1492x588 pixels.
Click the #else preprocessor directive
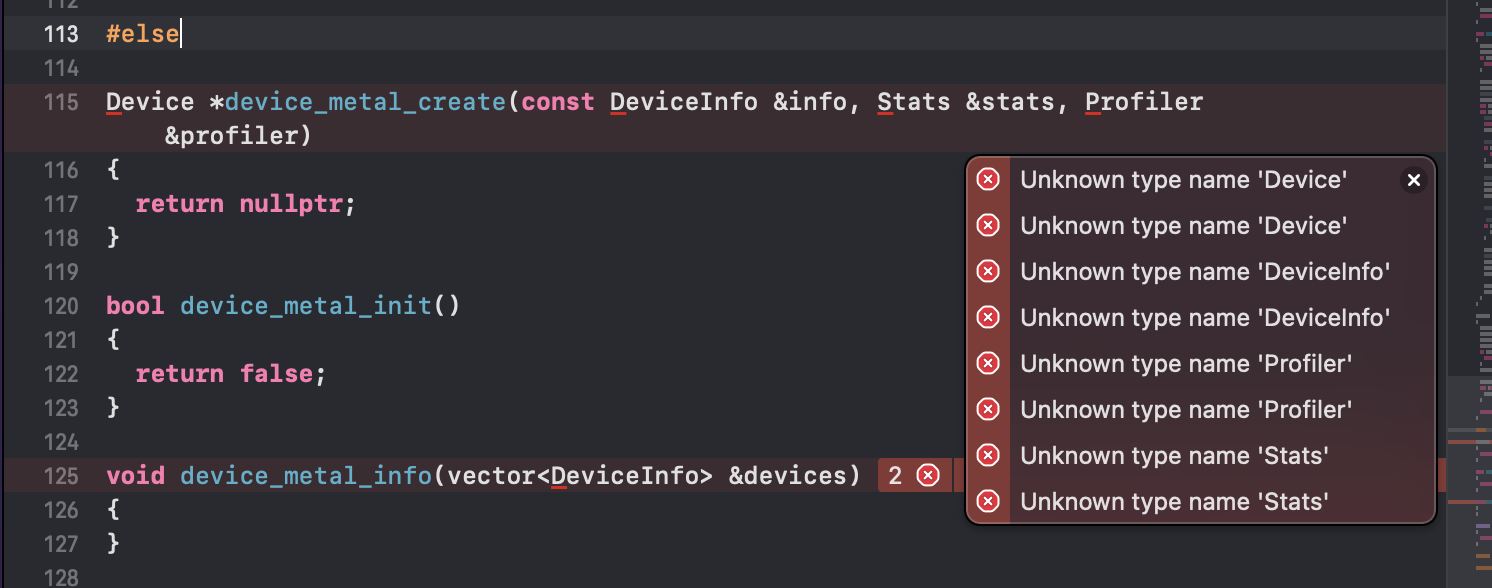[143, 34]
